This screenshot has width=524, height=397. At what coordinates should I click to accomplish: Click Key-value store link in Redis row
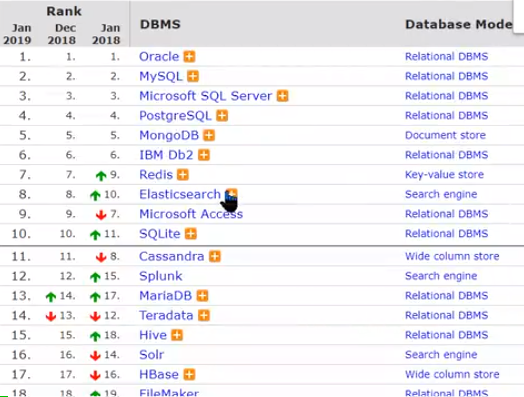(444, 174)
